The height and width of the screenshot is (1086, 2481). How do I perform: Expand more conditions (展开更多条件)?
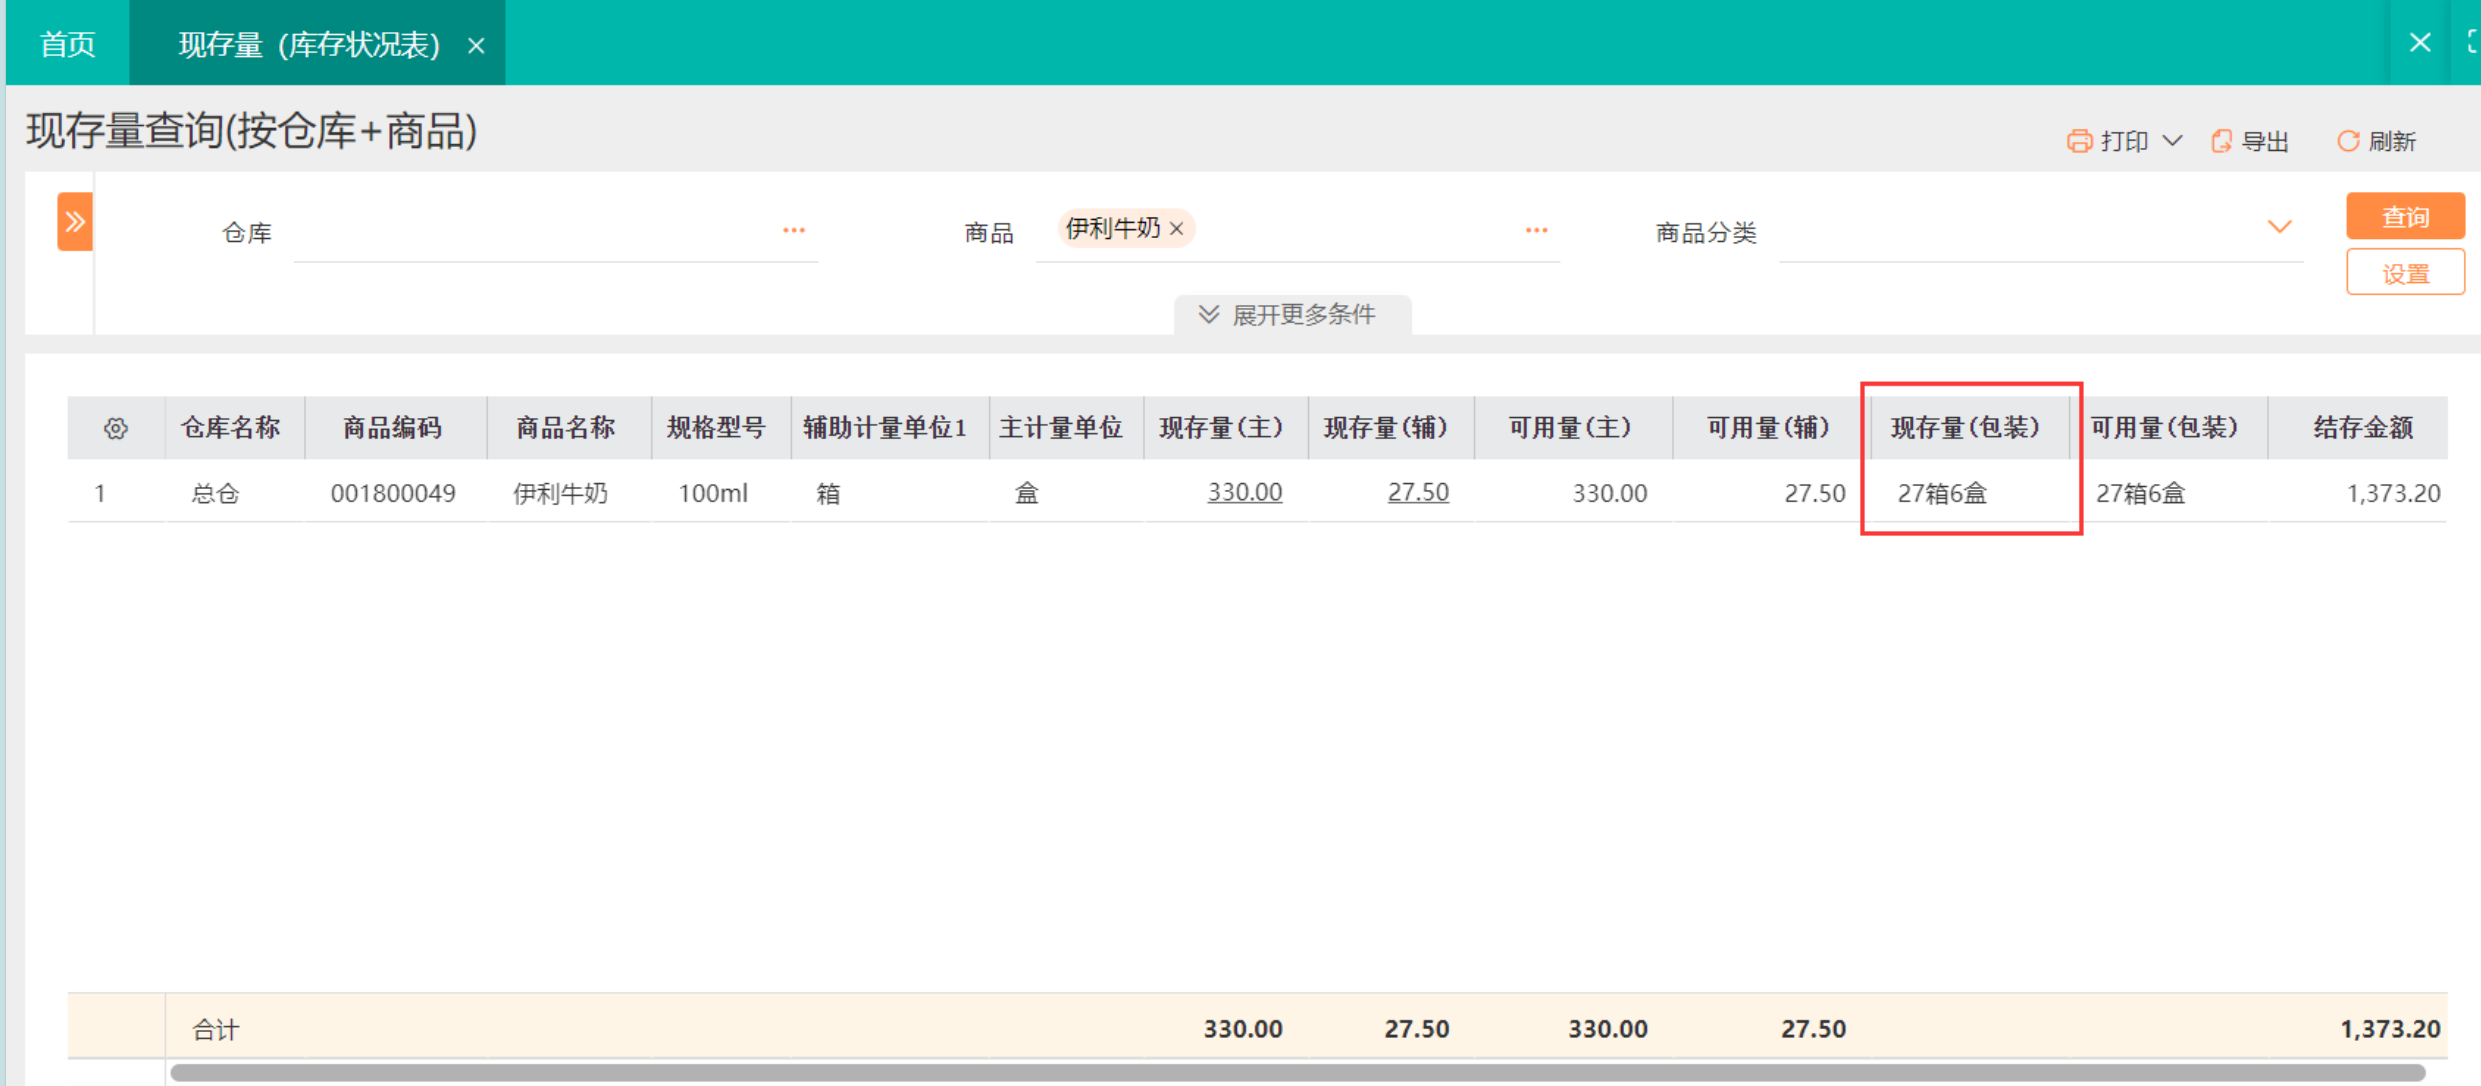click(1291, 315)
